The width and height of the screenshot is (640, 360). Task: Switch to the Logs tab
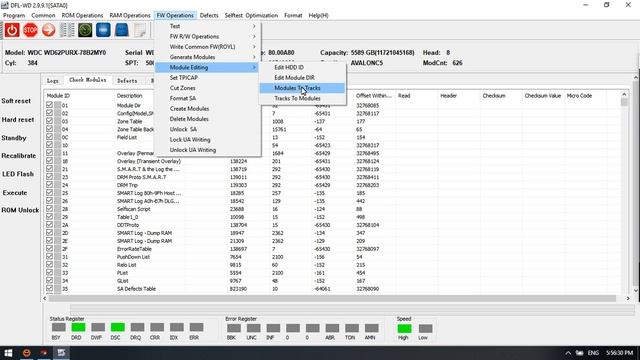53,81
